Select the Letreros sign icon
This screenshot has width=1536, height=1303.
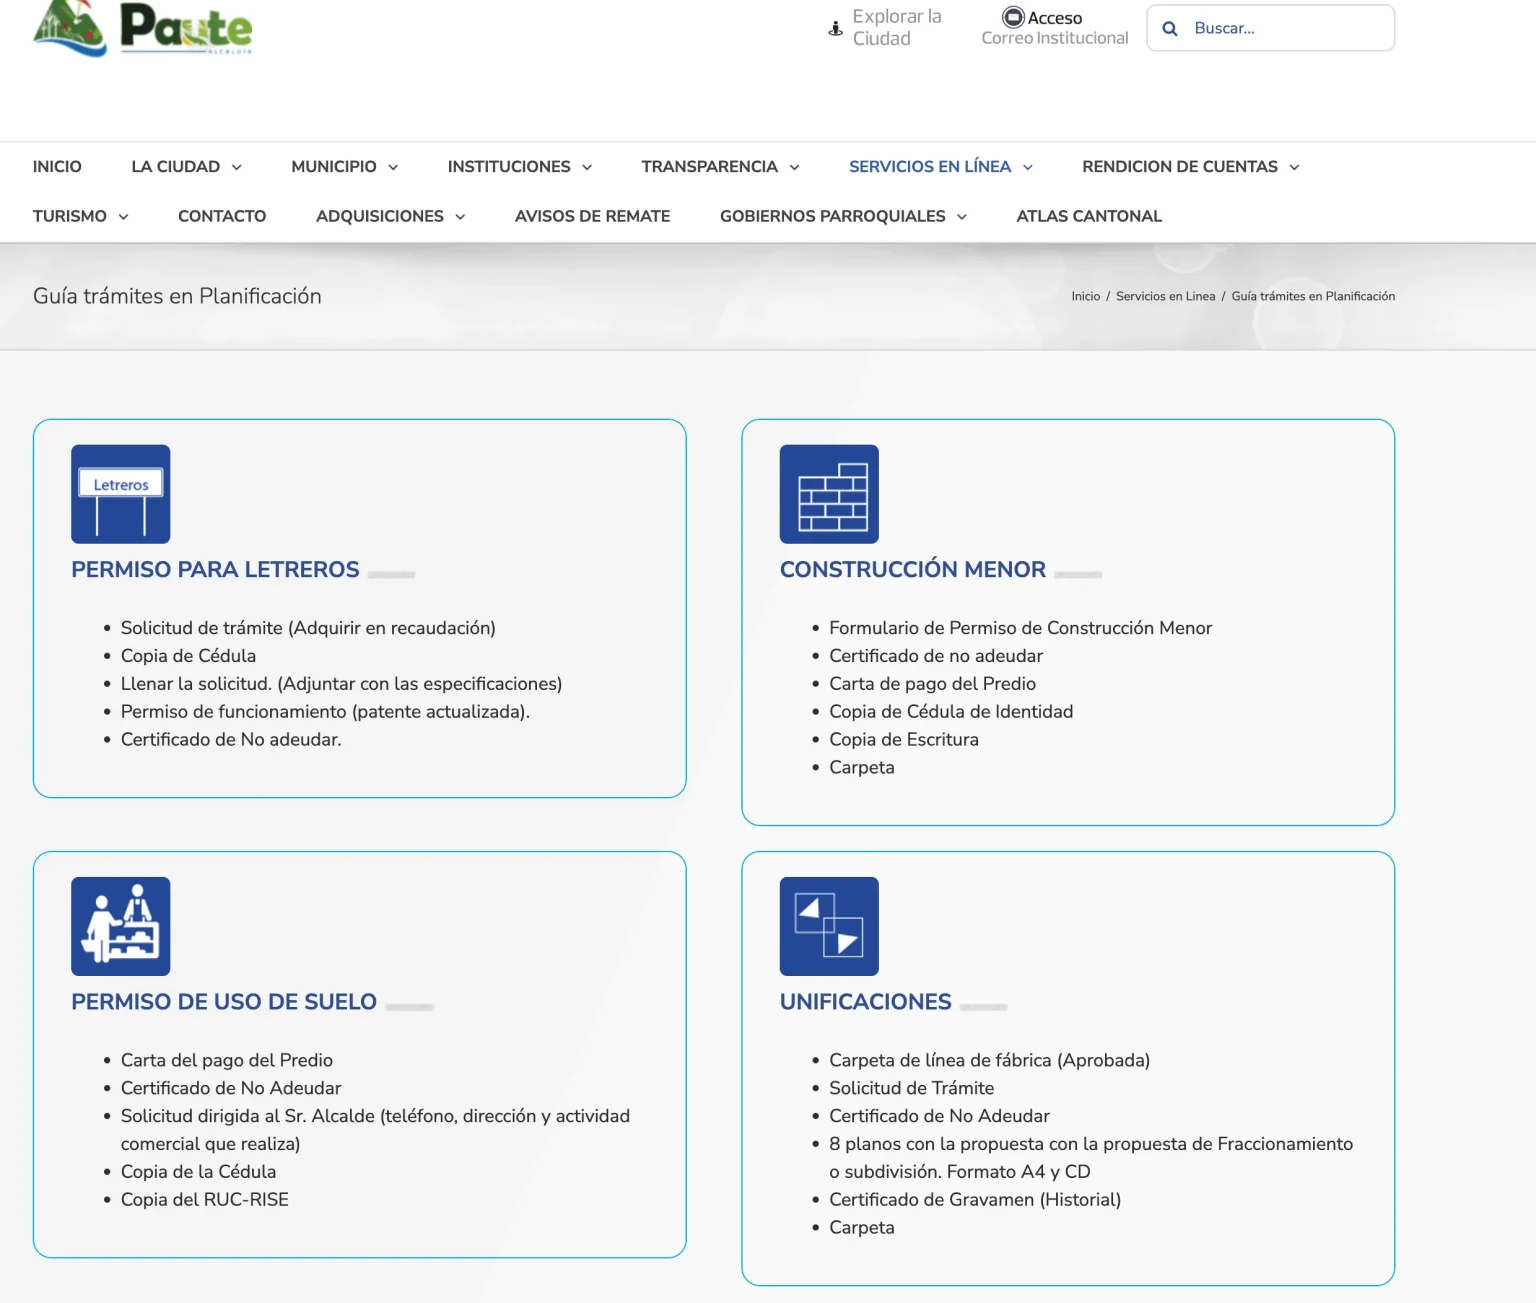coord(120,493)
